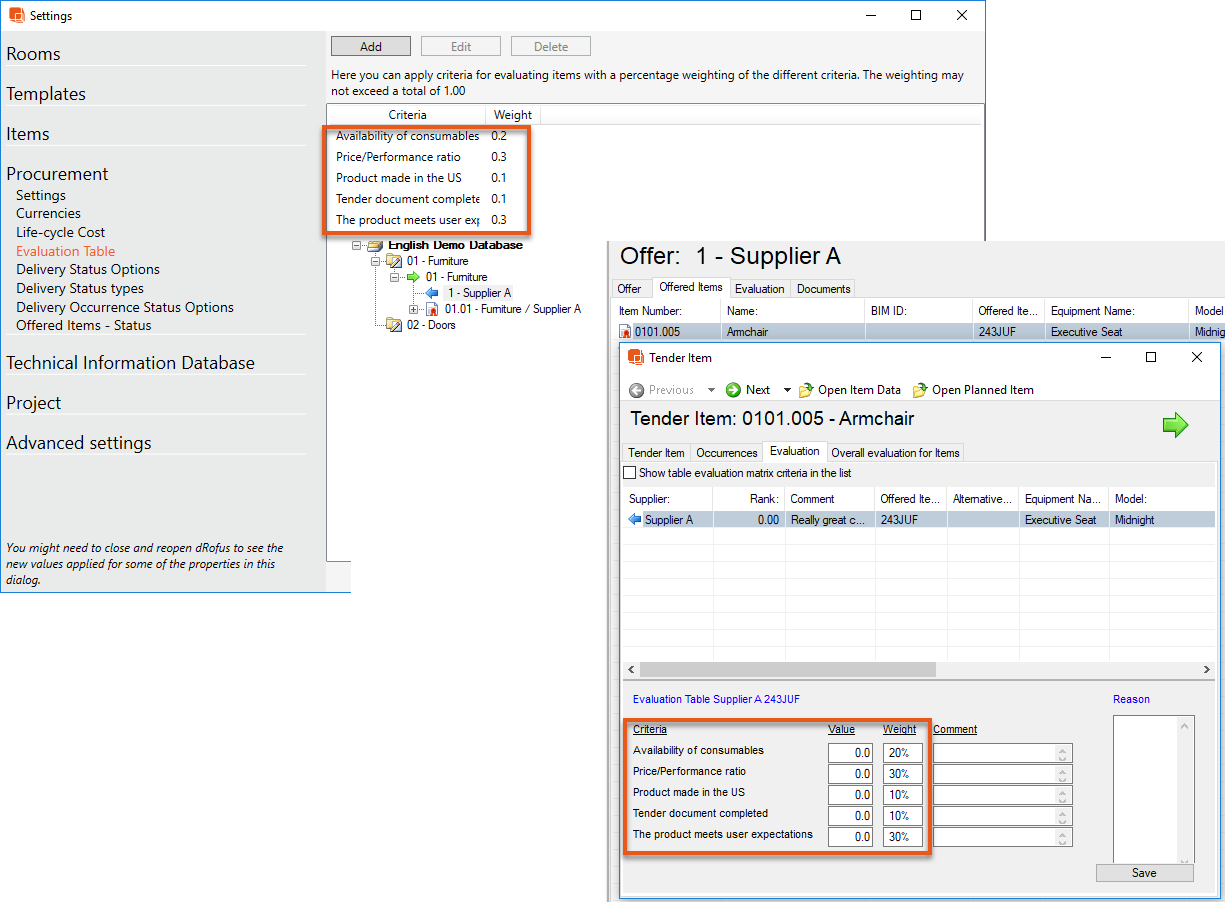Open the dropdown arrow next to Previous
1225x902 pixels.
711,390
